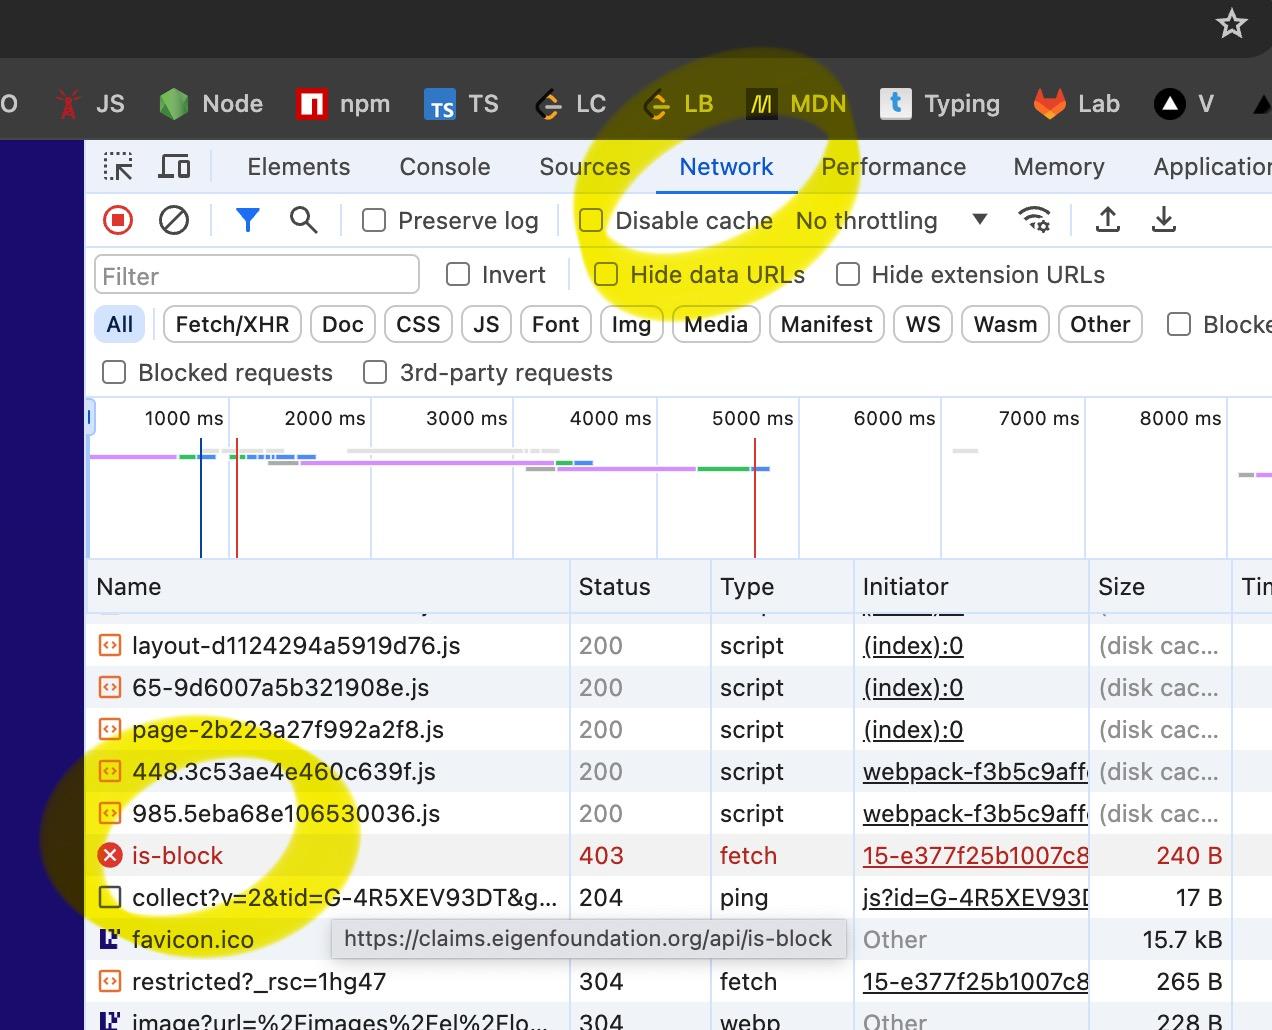Toggle the device toolbar icon
This screenshot has width=1272, height=1030.
coord(175,167)
